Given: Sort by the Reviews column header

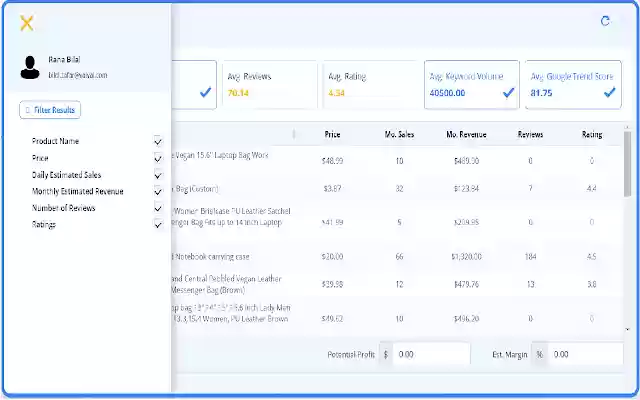Looking at the screenshot, I should [530, 134].
